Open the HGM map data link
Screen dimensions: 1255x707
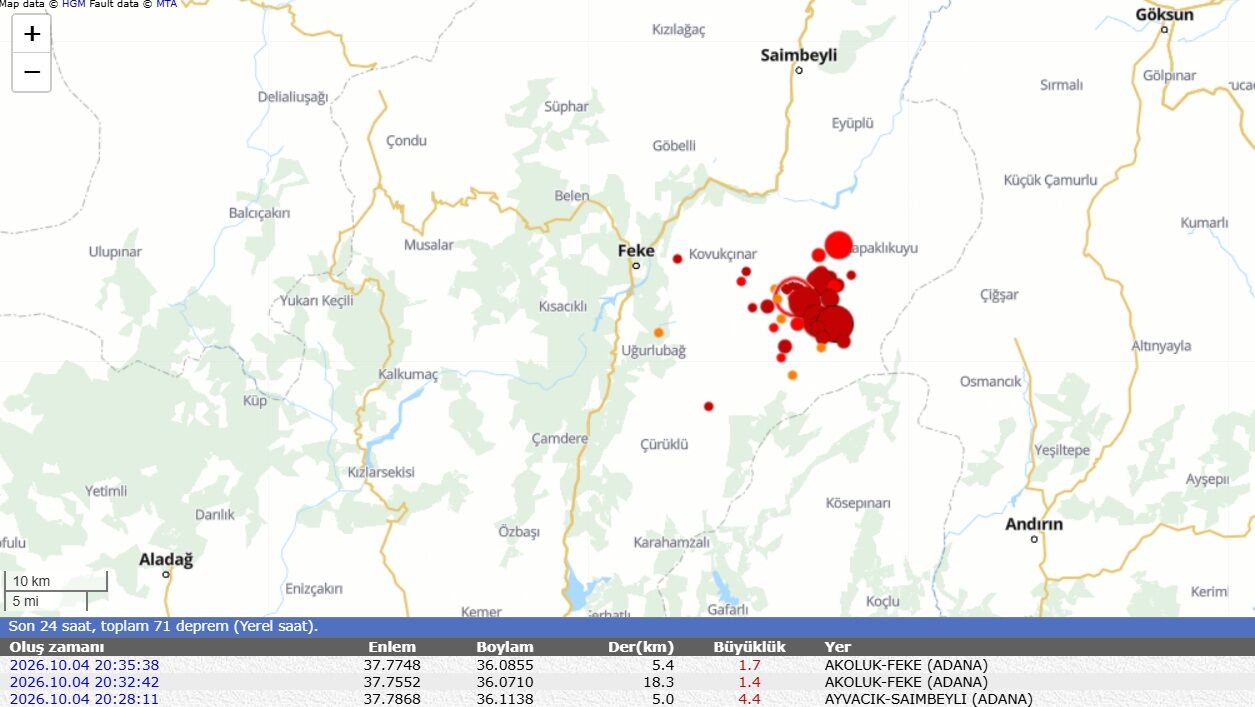(x=73, y=5)
